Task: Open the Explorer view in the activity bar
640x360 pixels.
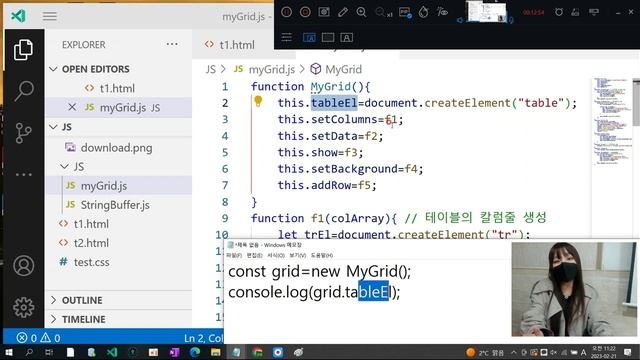Action: (x=23, y=50)
